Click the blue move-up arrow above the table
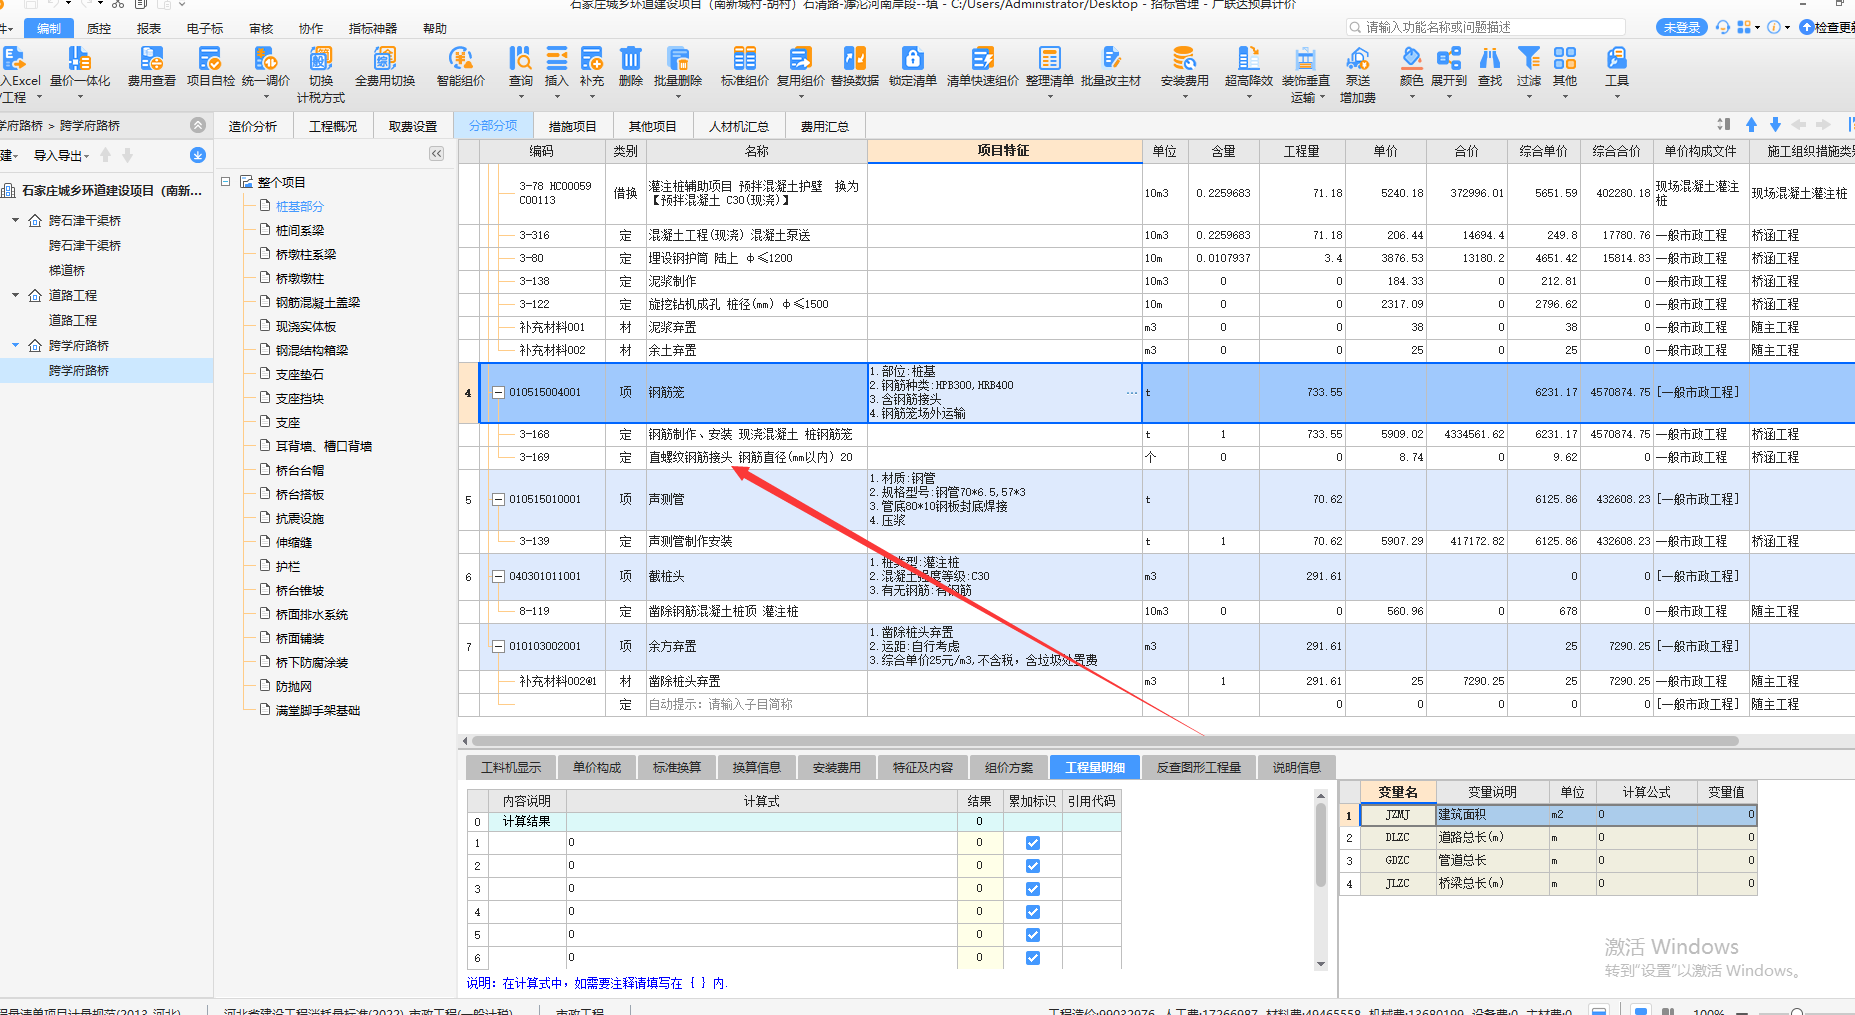The height and width of the screenshot is (1015, 1855). [x=1751, y=125]
